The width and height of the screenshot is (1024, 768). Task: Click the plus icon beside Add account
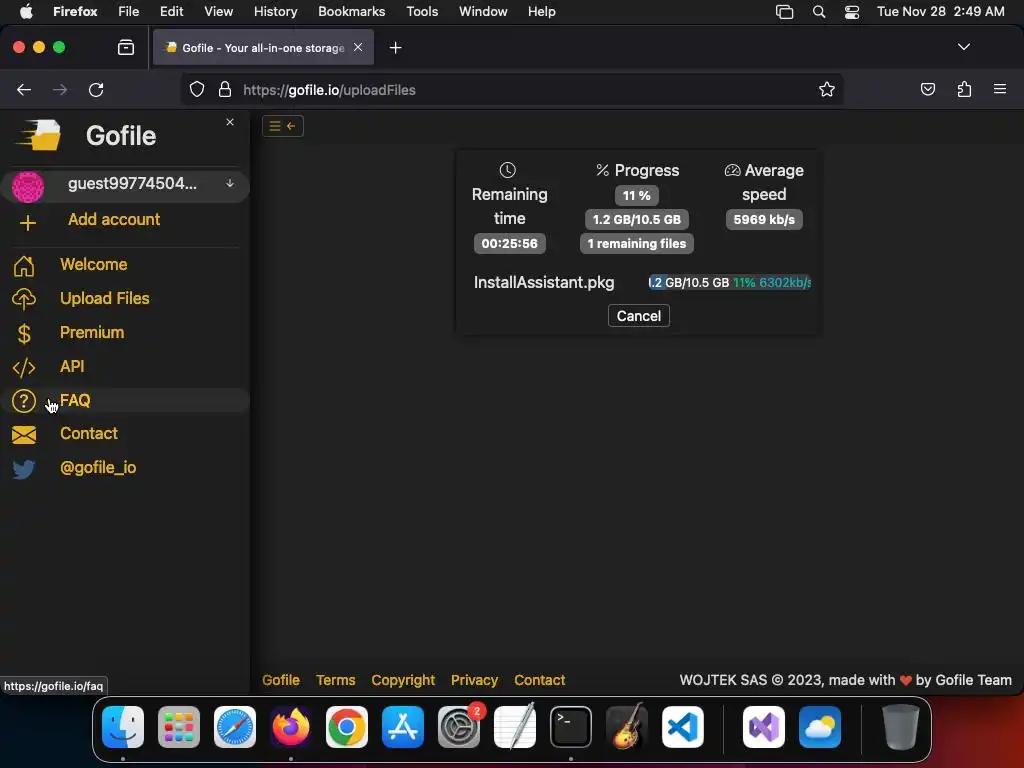pyautogui.click(x=27, y=223)
